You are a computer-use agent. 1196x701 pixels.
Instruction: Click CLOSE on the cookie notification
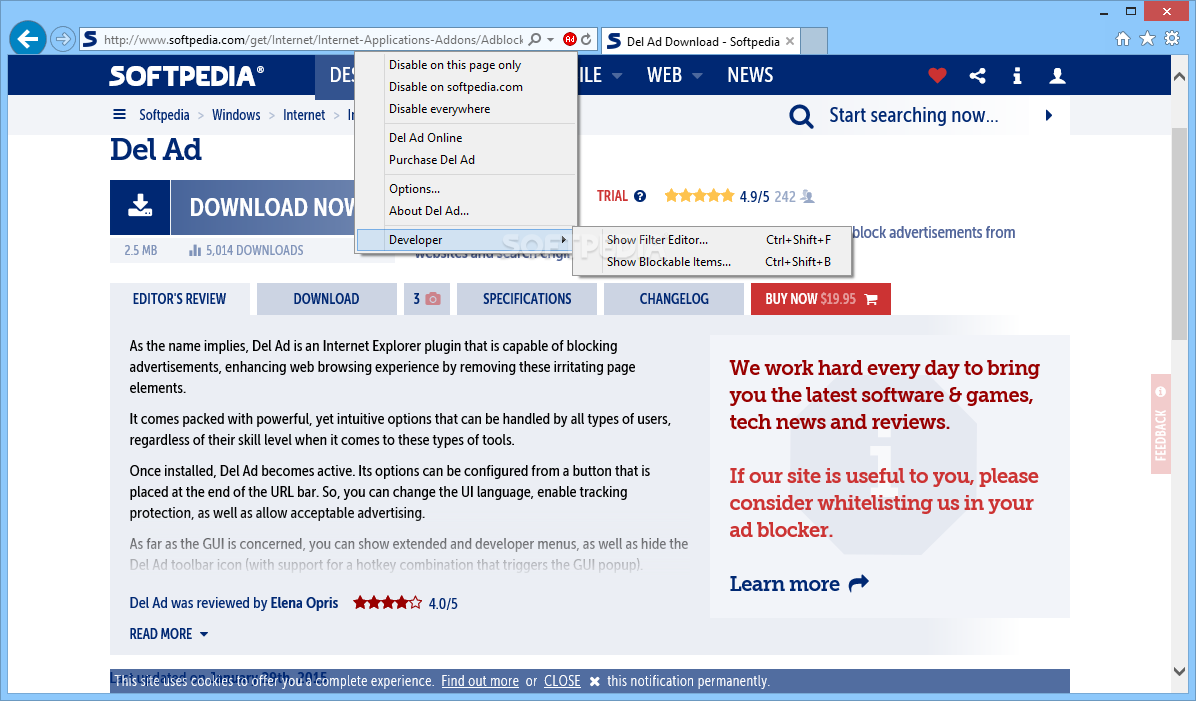(562, 681)
